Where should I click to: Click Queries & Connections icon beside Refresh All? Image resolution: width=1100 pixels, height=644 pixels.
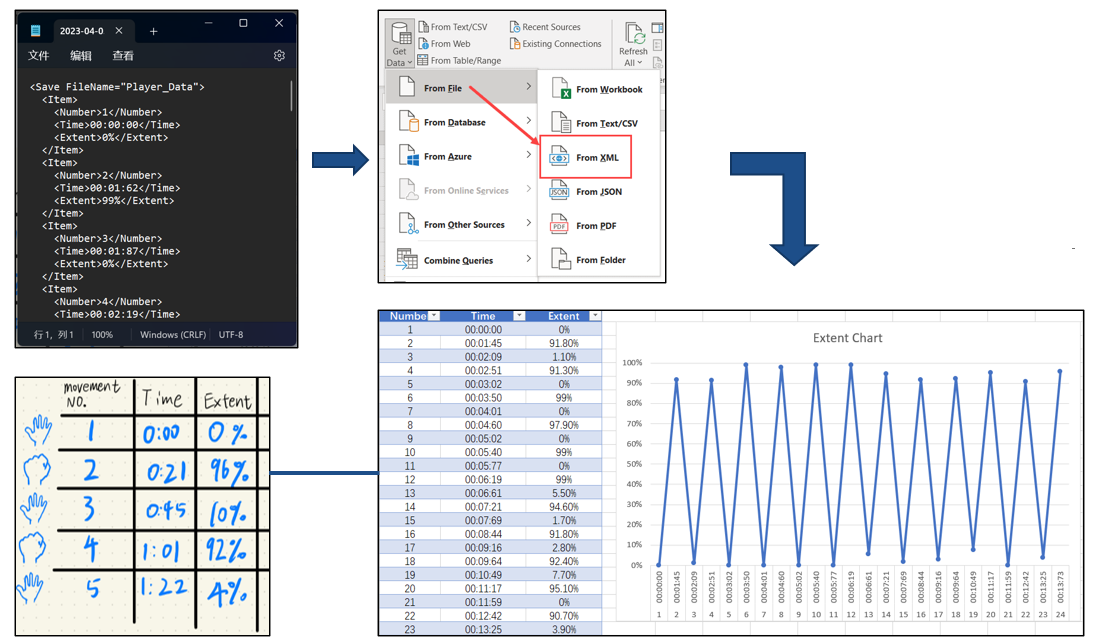click(657, 28)
